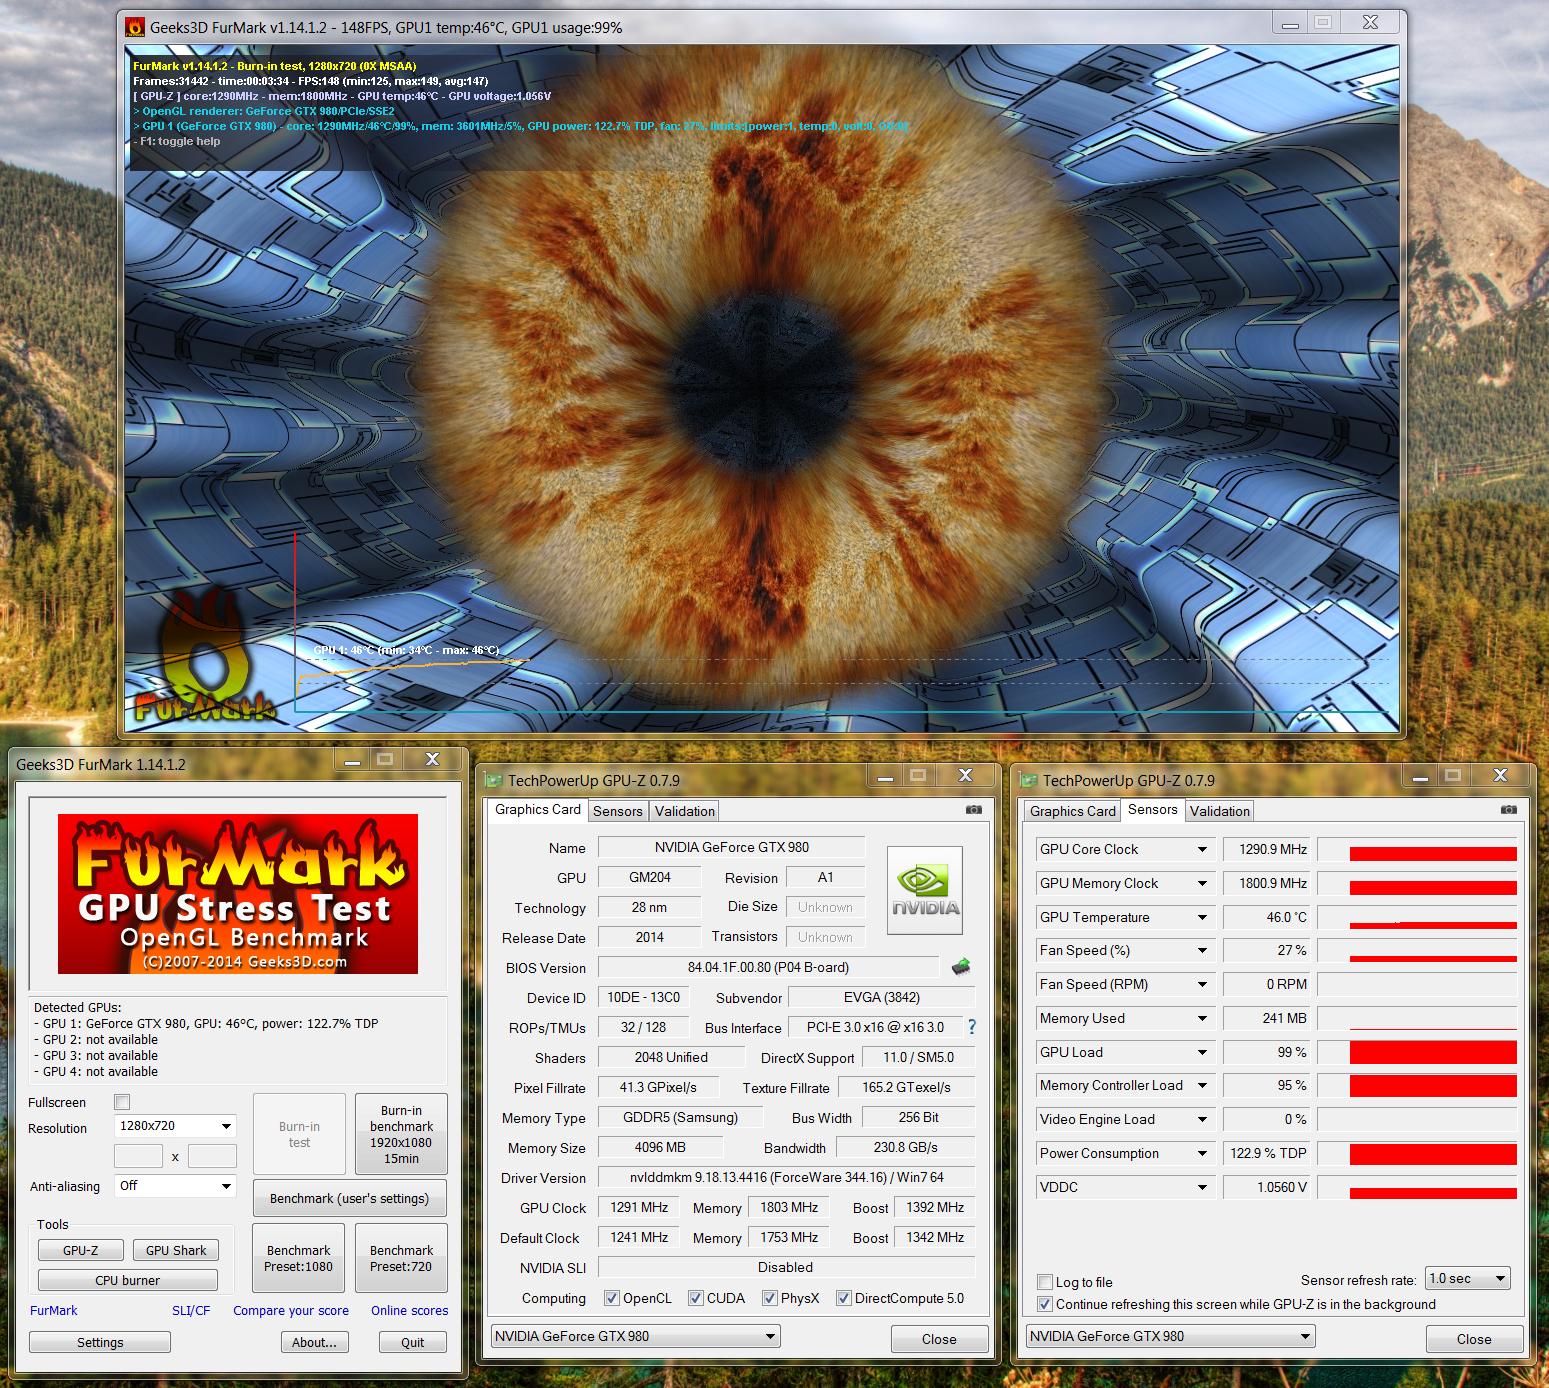The image size is (1549, 1388).
Task: Expand the GPU Temperature sensor dropdown
Action: pyautogui.click(x=1202, y=918)
